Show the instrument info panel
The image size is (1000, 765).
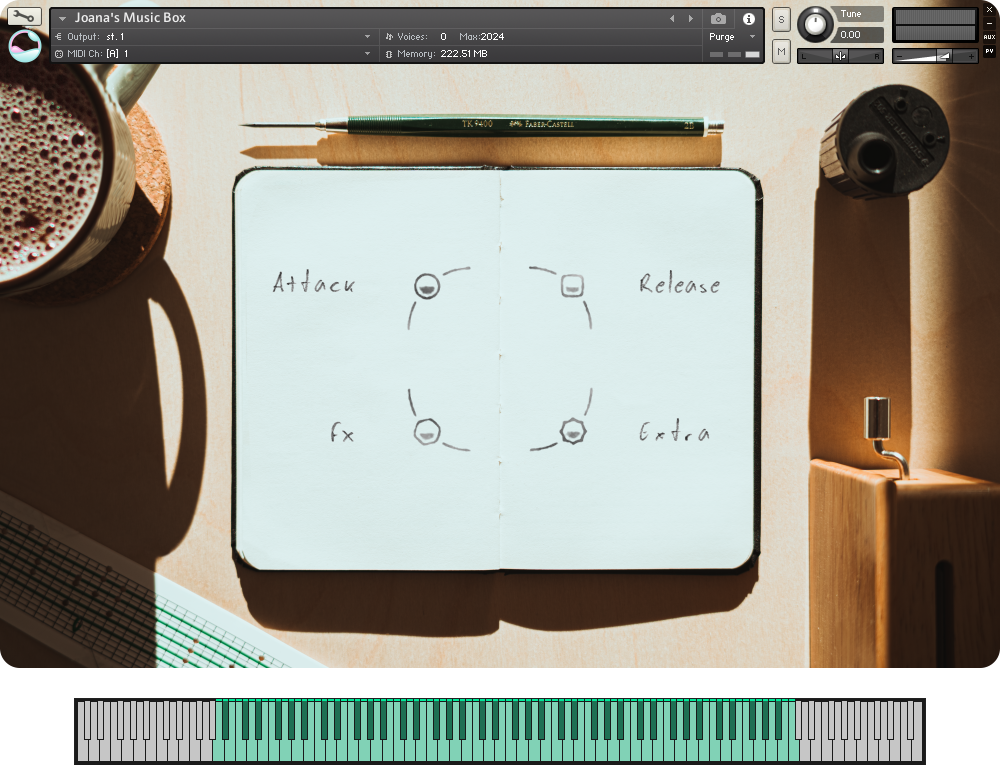tap(749, 19)
